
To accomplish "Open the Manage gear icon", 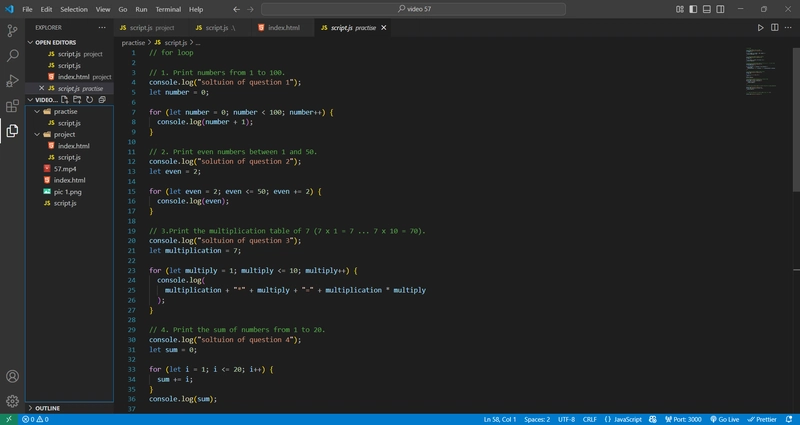I will pyautogui.click(x=12, y=401).
